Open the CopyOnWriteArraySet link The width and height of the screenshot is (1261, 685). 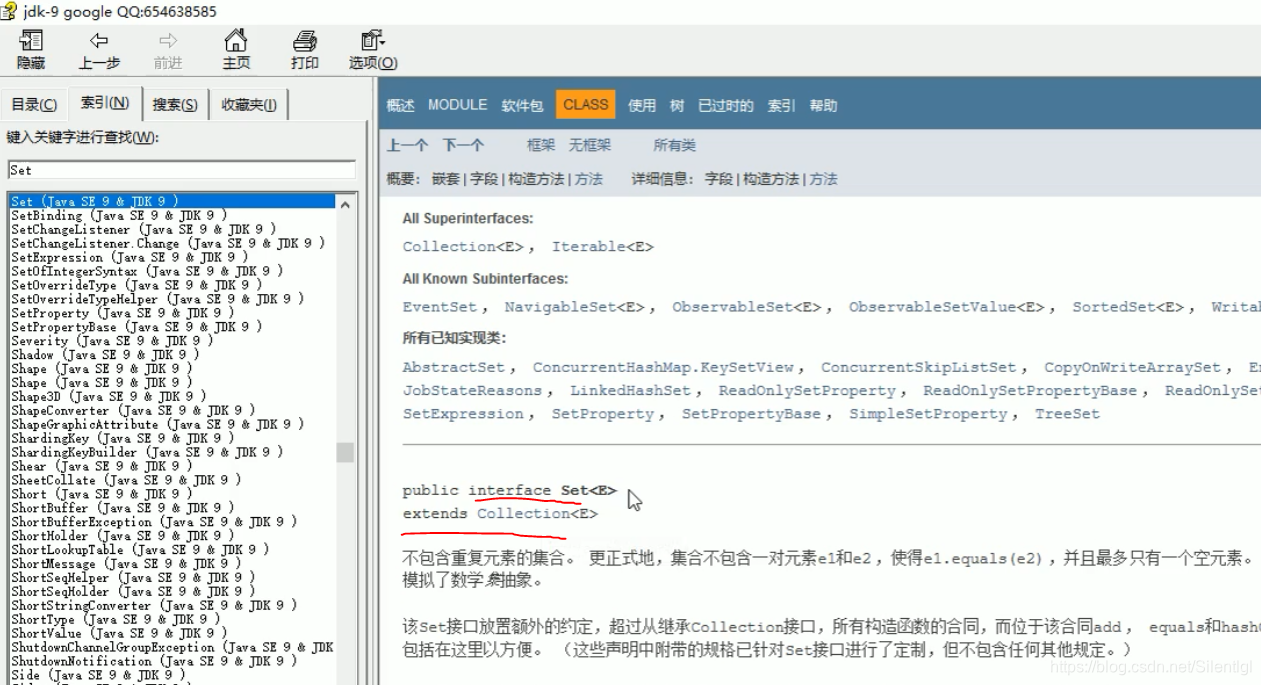1133,367
